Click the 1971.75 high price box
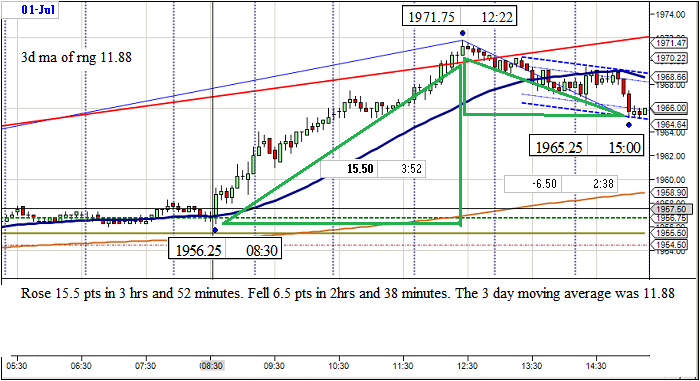The height and width of the screenshot is (381, 700). click(x=431, y=17)
